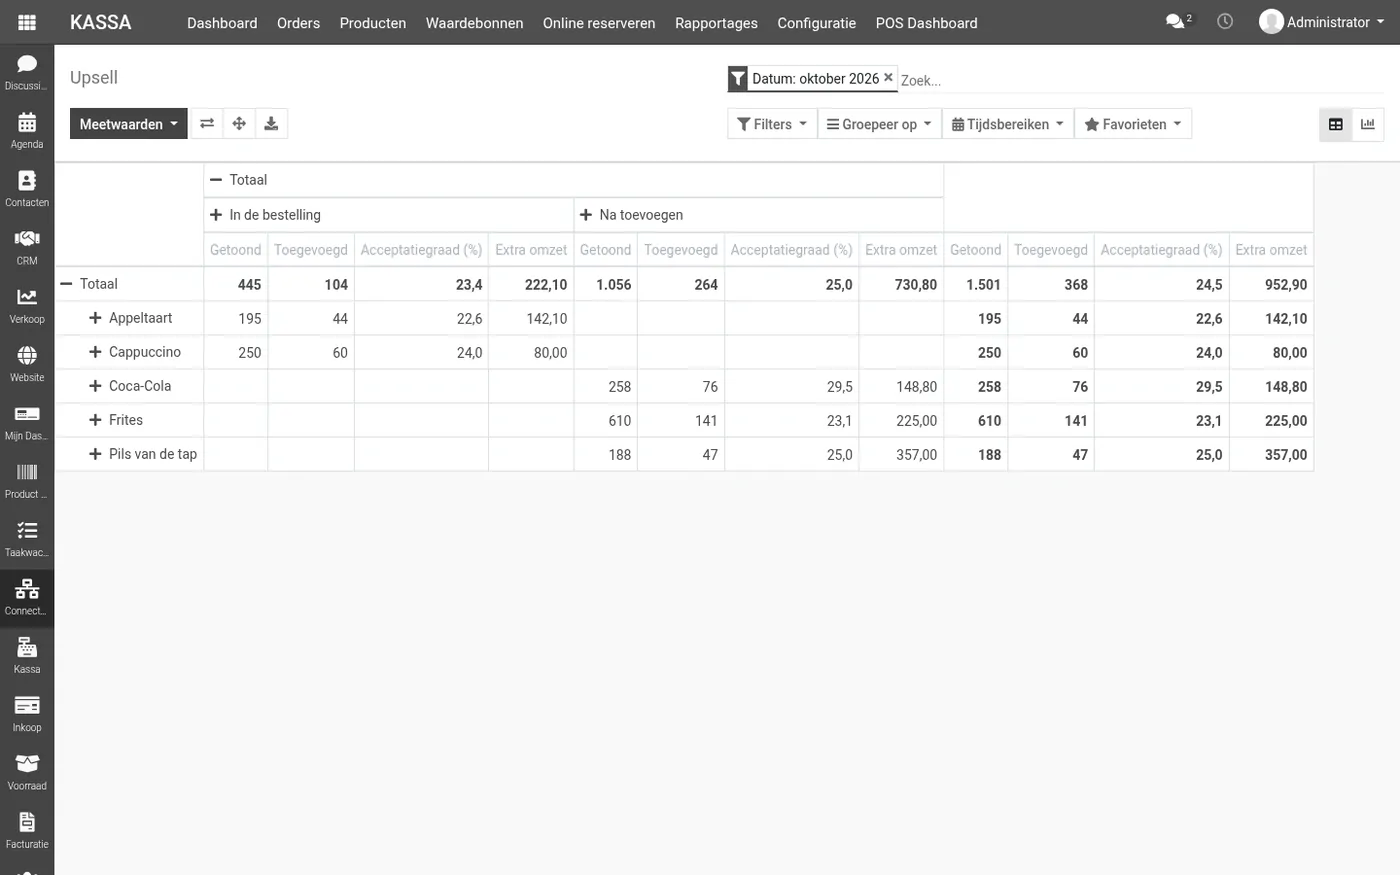Open the Meetwaarden dropdown

[x=128, y=124]
